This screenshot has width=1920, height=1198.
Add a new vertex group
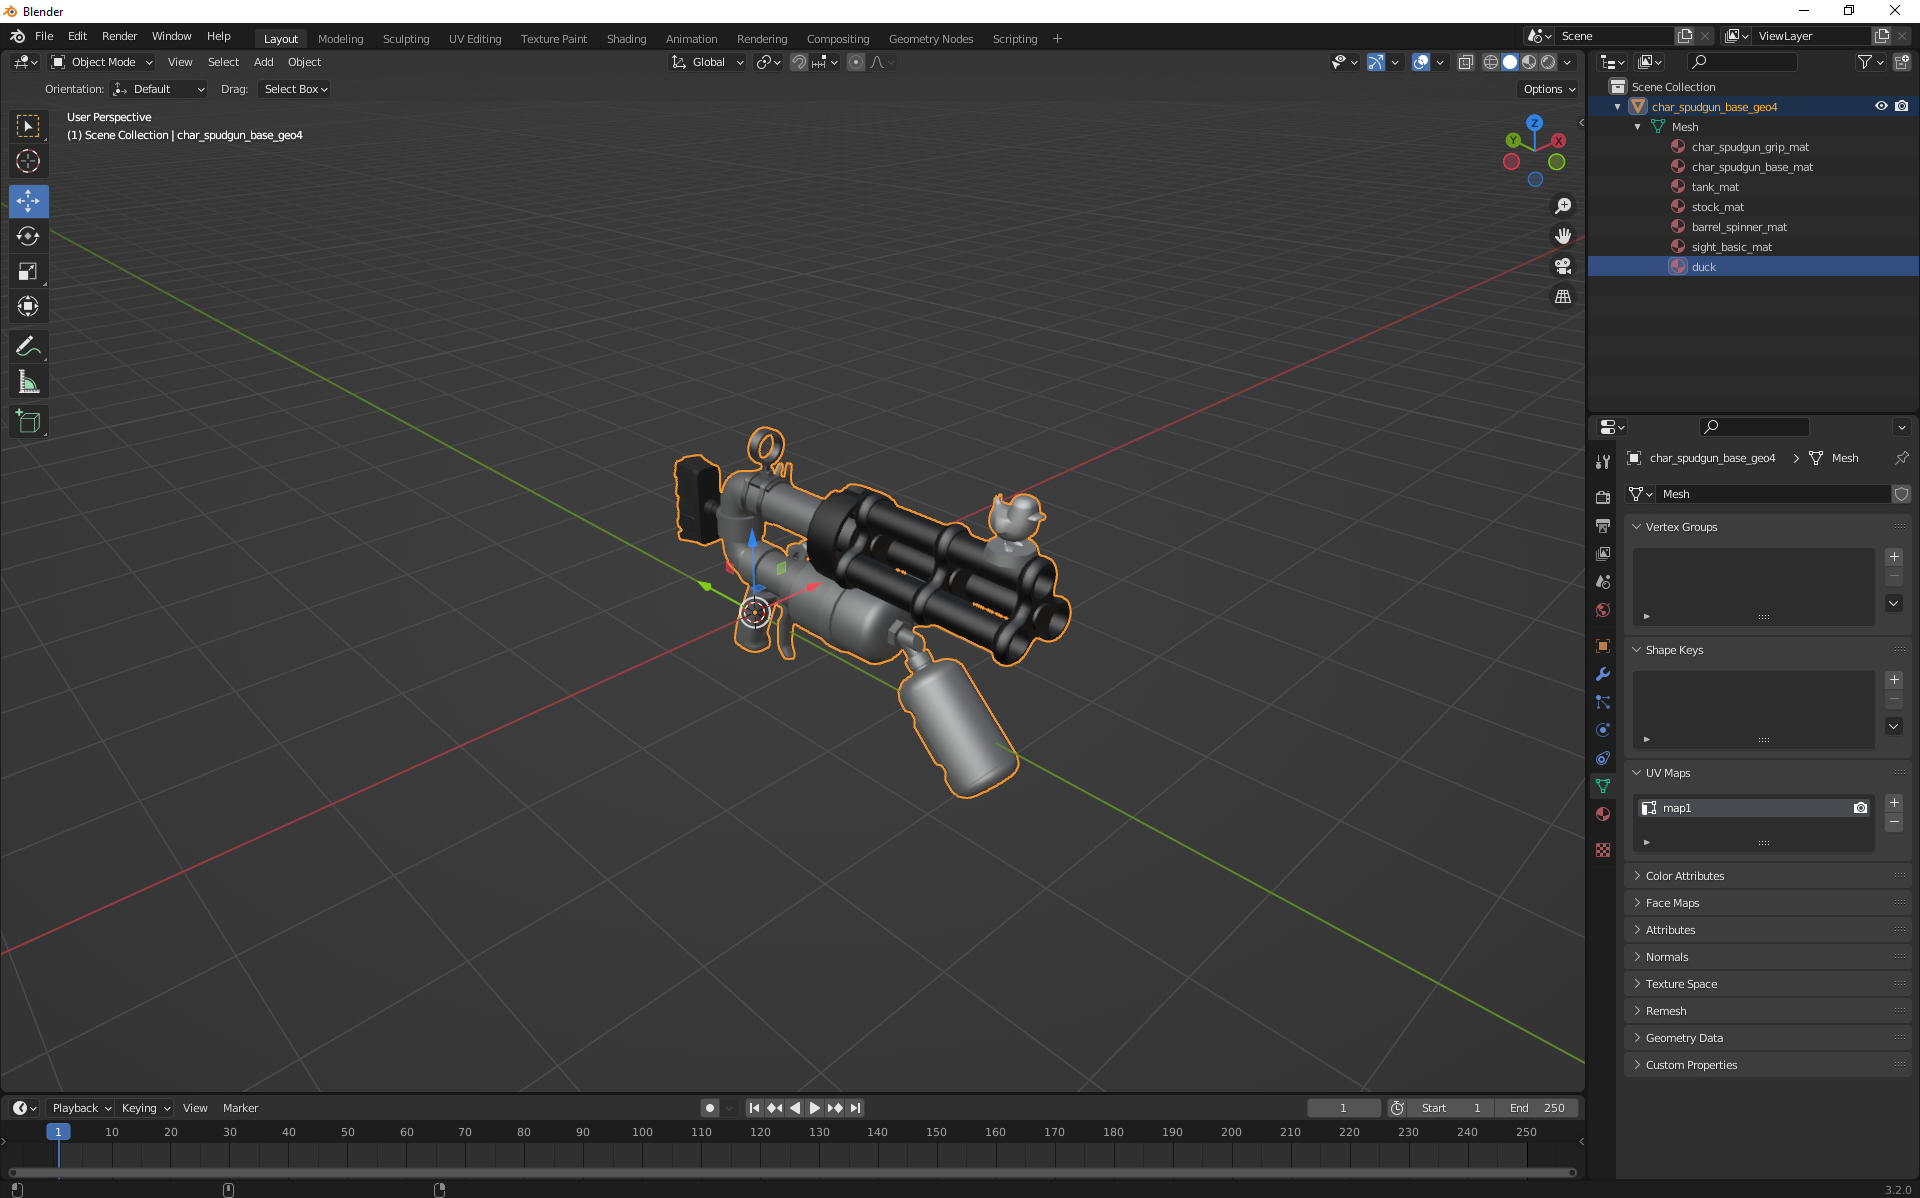(1894, 557)
